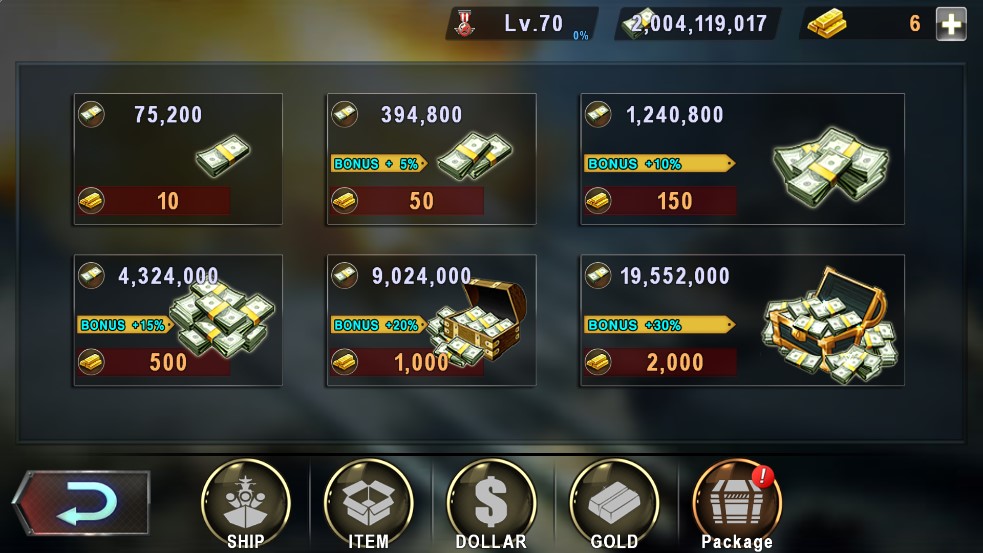This screenshot has height=553, width=983.
Task: Buy the 75,200 dollars pack
Action: (x=178, y=159)
